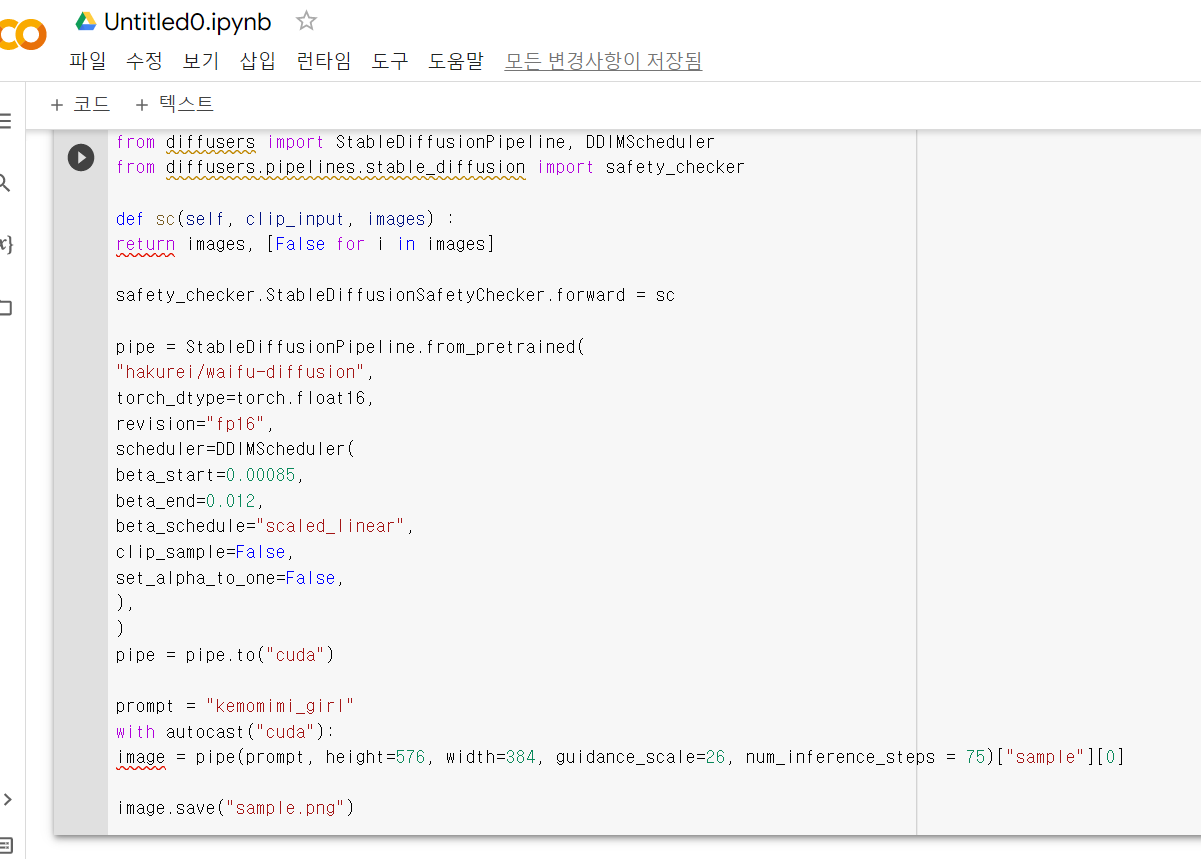Viewport: 1201px width, 859px height.
Task: Open the variables {x} panel
Action: pyautogui.click(x=6, y=245)
